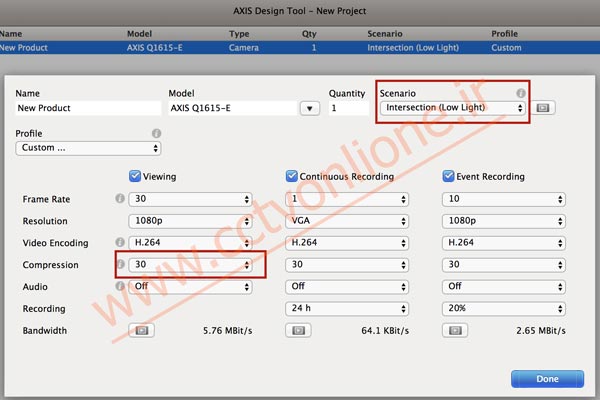Click the Scenario column header
The height and width of the screenshot is (400, 600).
385,34
